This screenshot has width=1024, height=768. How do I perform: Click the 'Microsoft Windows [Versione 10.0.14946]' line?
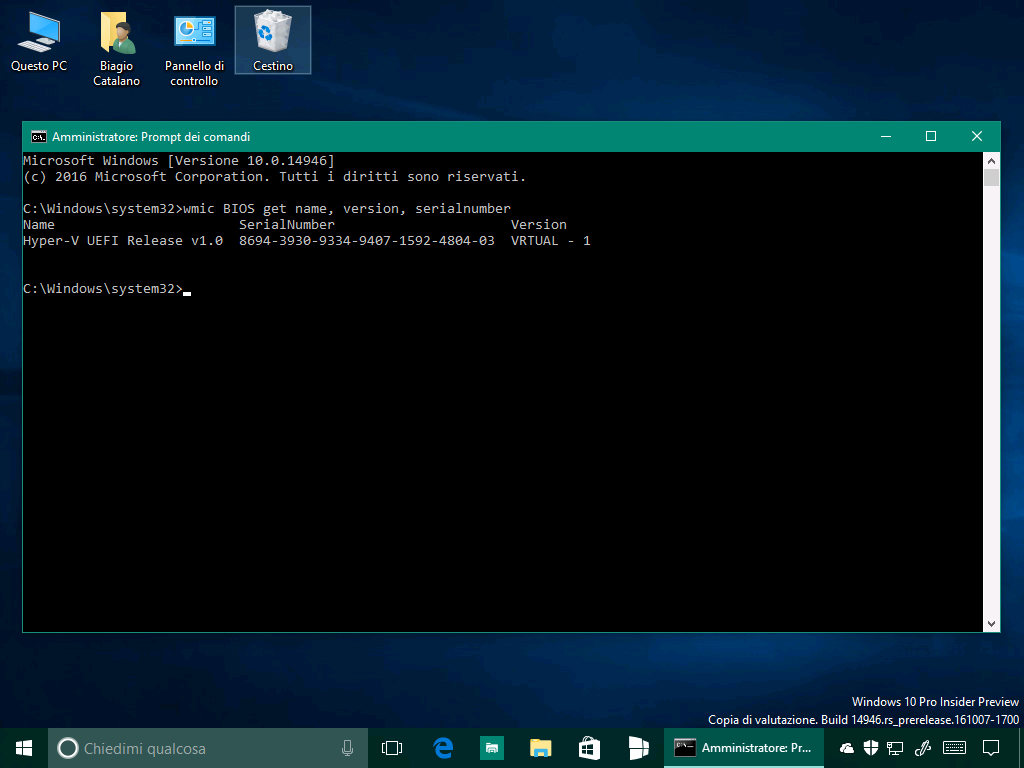[179, 161]
